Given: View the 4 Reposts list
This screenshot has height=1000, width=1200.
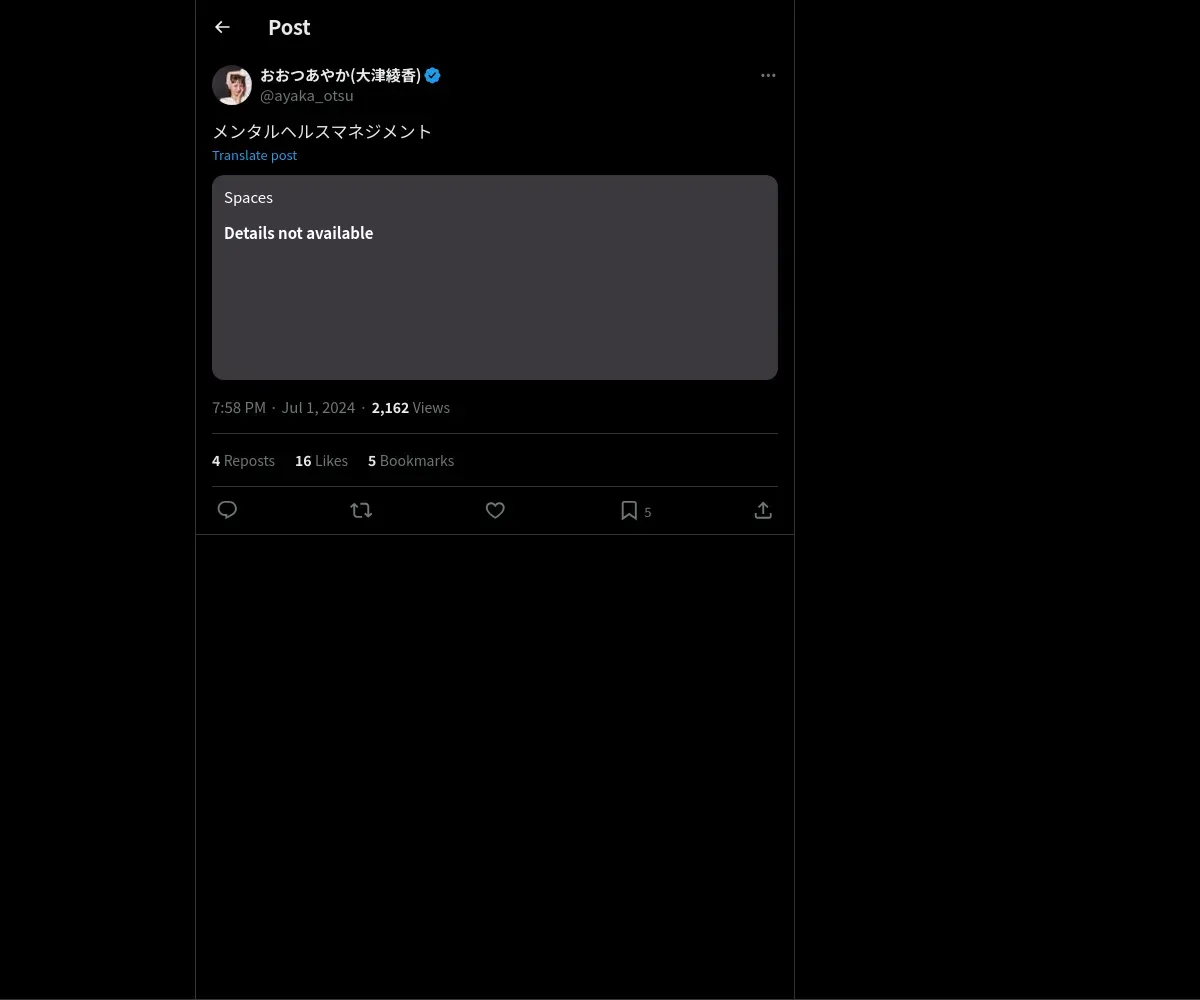Looking at the screenshot, I should [x=243, y=461].
